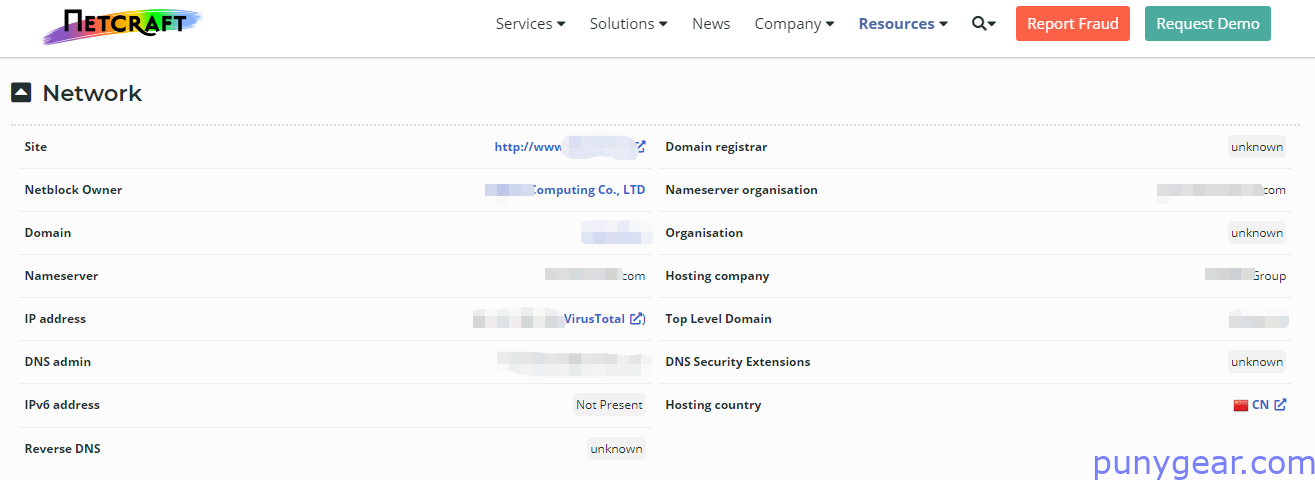This screenshot has width=1315, height=480.
Task: Open the Resources dropdown menu
Action: point(903,24)
